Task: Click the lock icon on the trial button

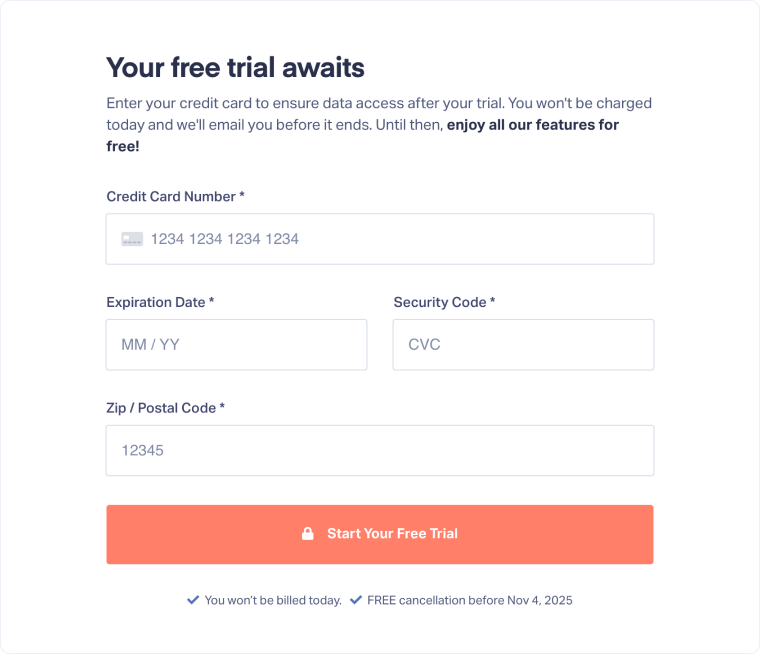Action: (x=308, y=534)
